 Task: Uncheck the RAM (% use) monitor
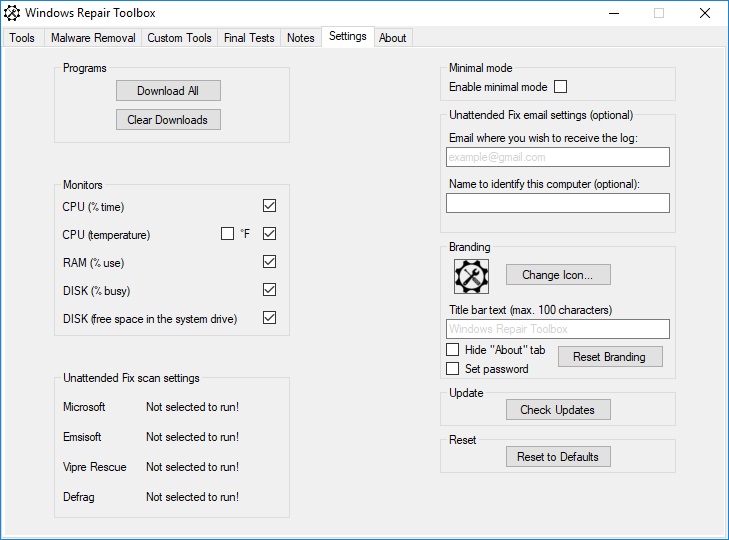[x=270, y=261]
